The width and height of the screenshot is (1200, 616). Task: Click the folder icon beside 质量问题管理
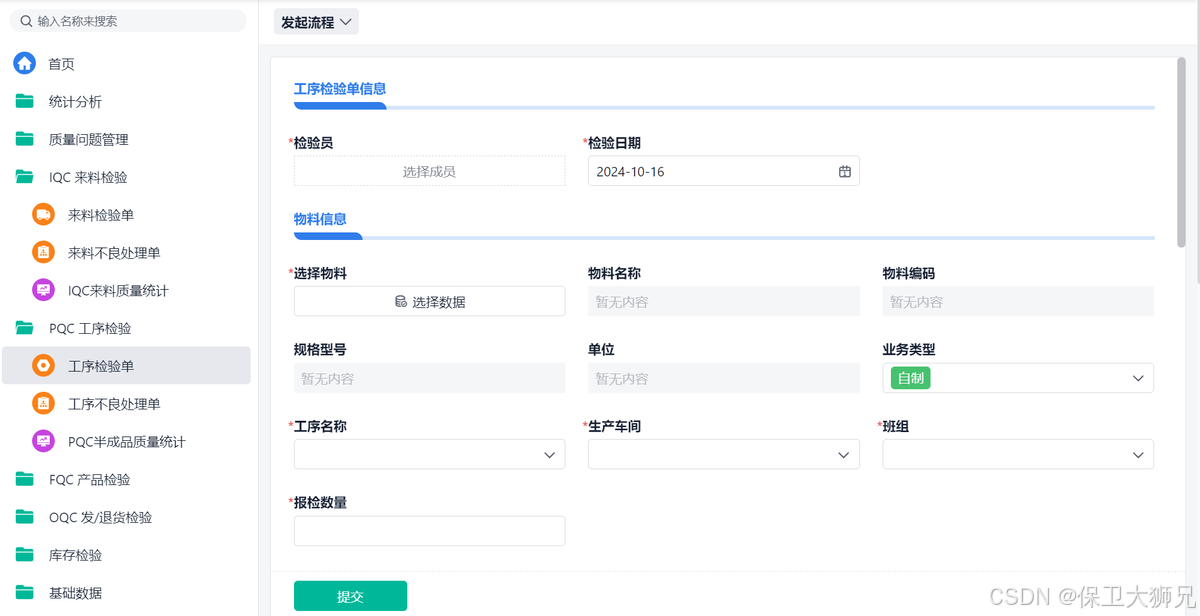pyautogui.click(x=24, y=139)
